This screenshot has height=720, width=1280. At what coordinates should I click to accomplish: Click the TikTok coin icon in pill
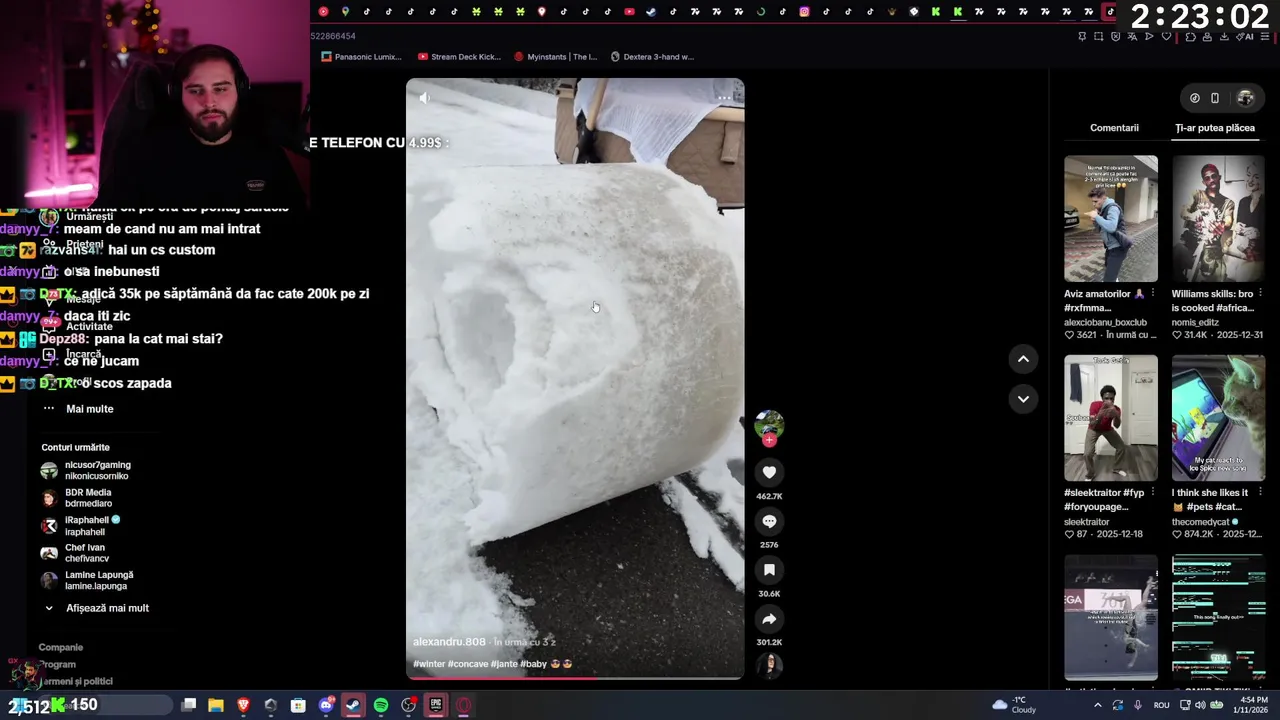1195,98
